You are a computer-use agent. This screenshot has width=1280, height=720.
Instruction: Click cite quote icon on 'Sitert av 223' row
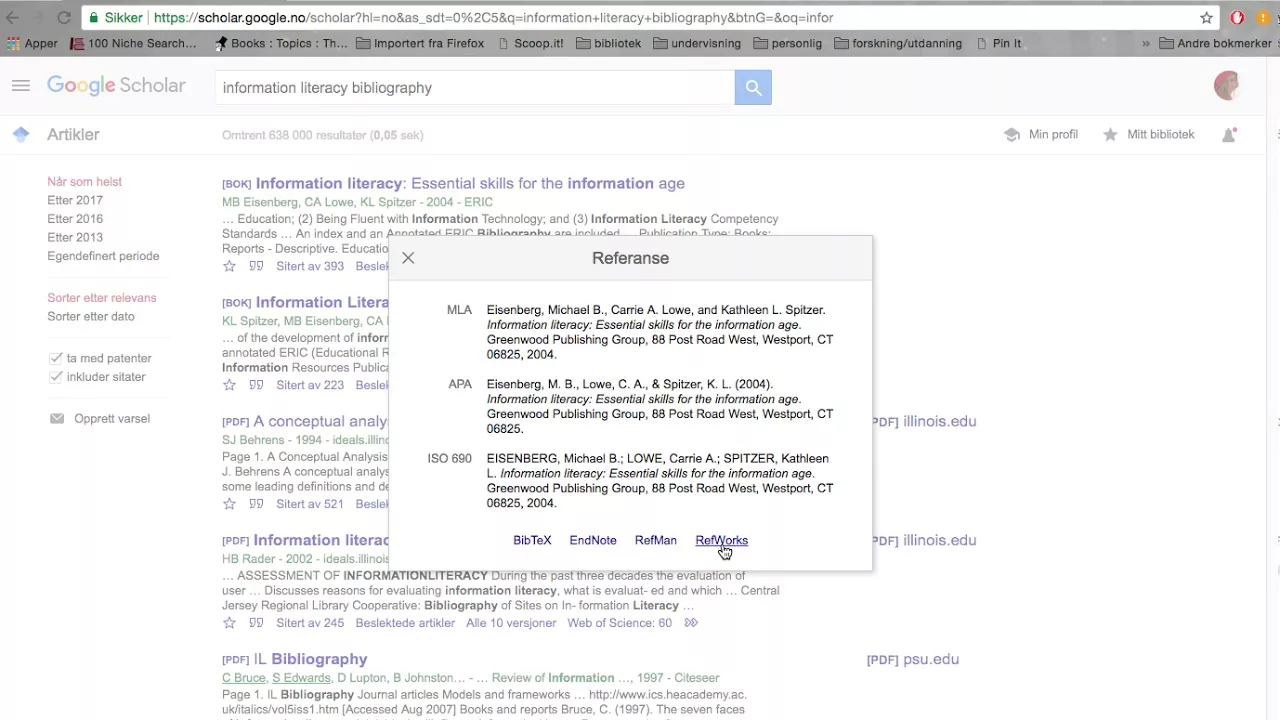pos(256,385)
